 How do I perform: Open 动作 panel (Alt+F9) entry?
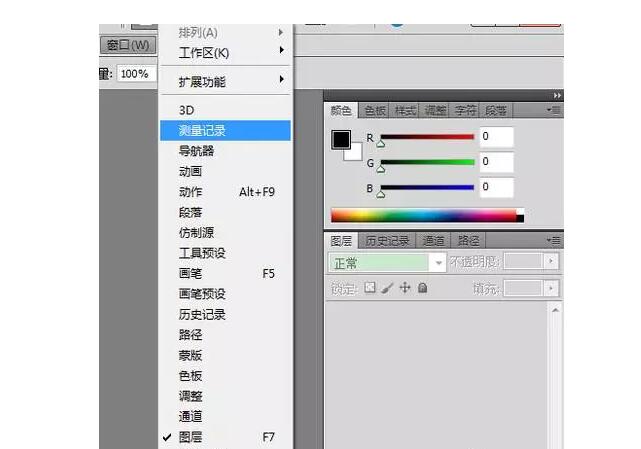pyautogui.click(x=225, y=192)
